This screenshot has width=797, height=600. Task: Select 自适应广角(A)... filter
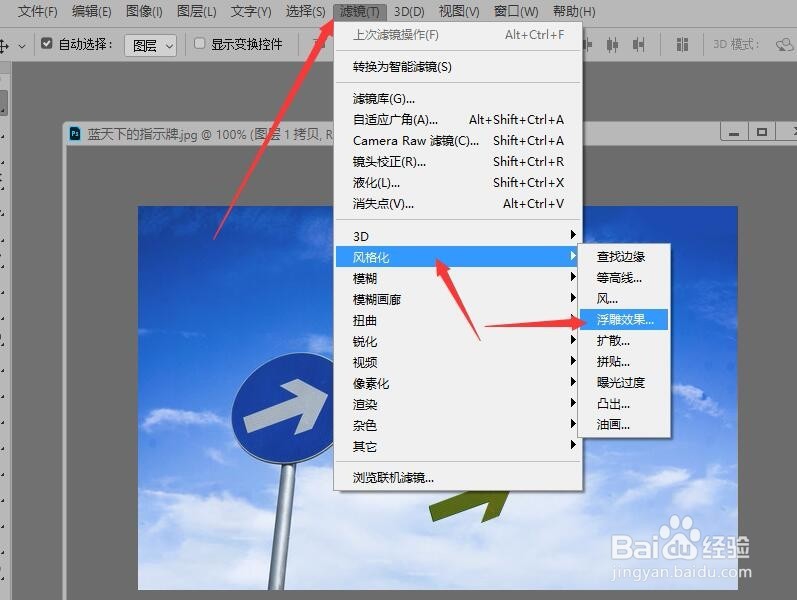pyautogui.click(x=458, y=119)
